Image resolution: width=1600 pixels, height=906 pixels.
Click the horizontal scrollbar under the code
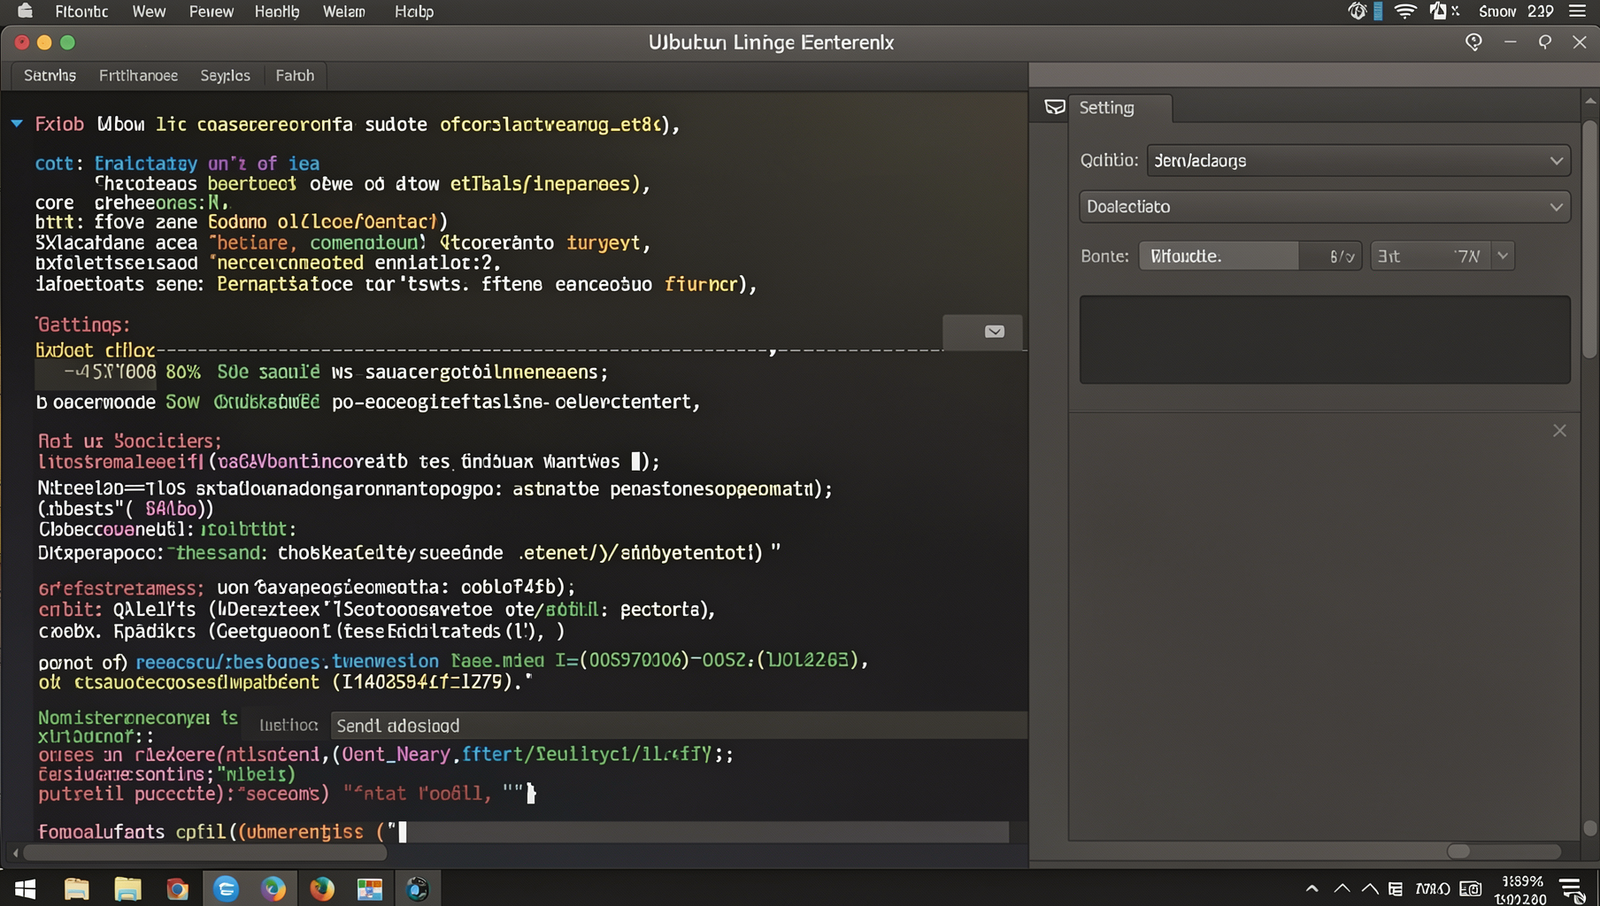pos(205,853)
